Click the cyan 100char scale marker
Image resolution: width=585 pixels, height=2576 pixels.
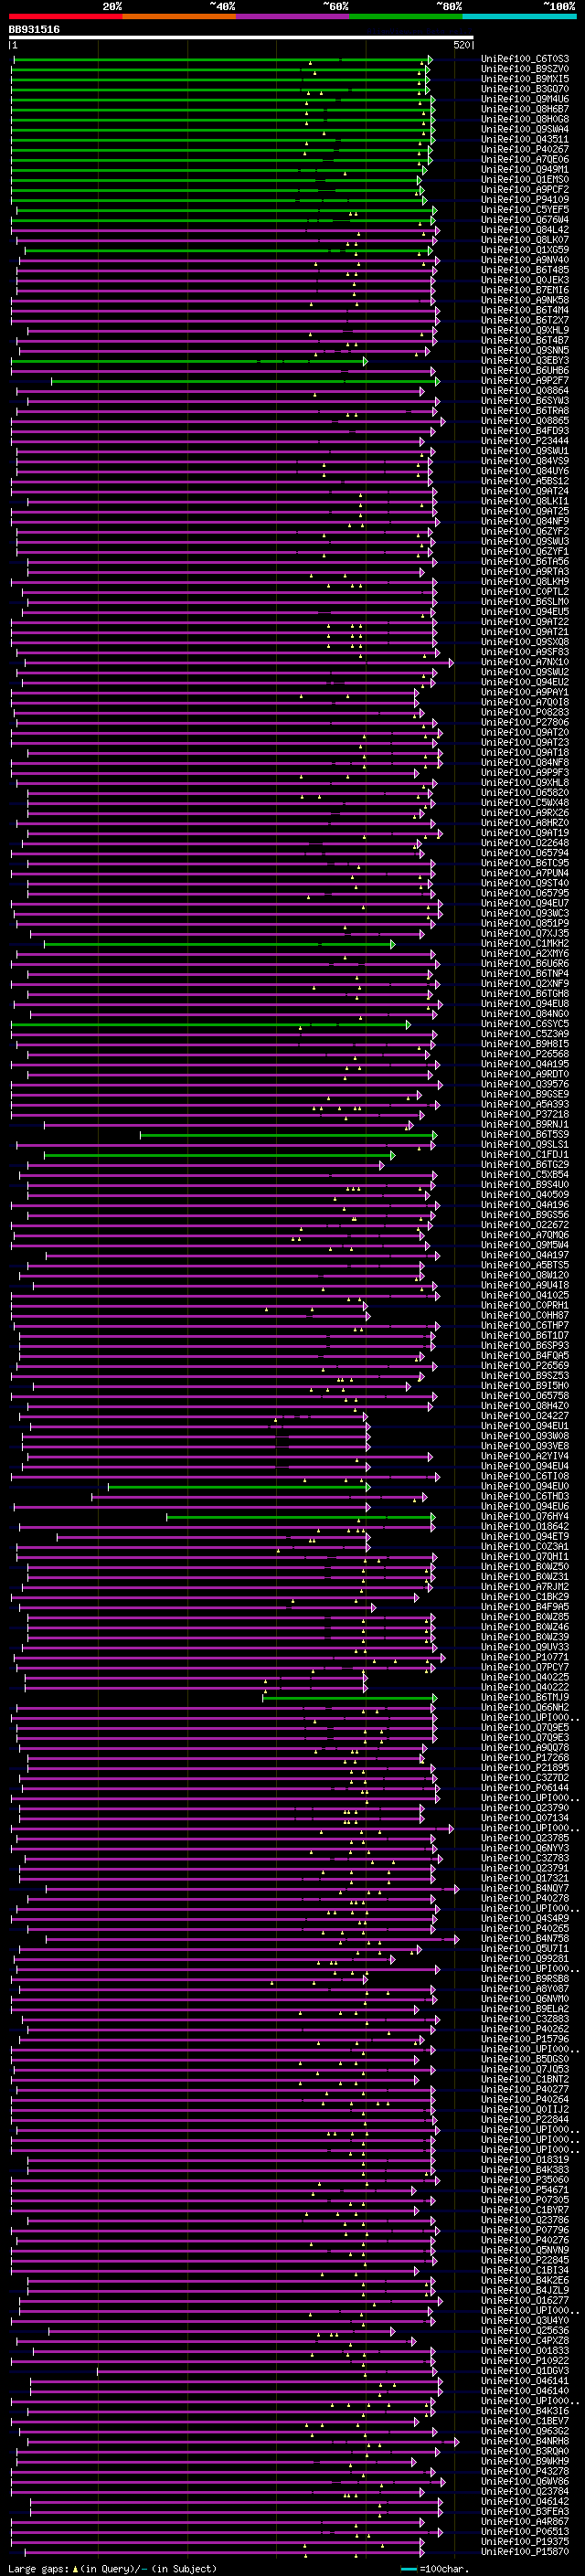pos(408,2569)
